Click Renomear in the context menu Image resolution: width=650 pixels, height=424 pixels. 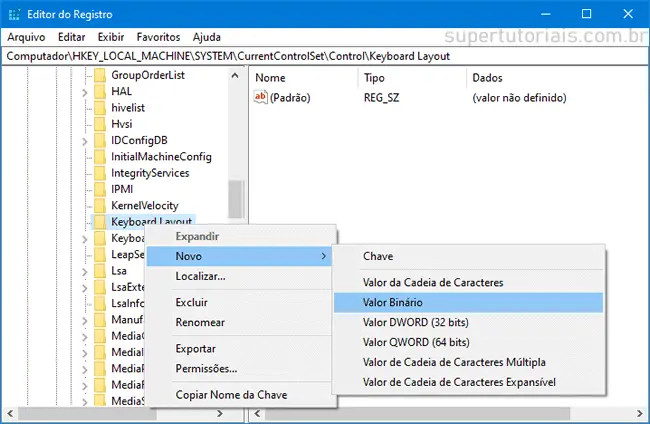(200, 322)
